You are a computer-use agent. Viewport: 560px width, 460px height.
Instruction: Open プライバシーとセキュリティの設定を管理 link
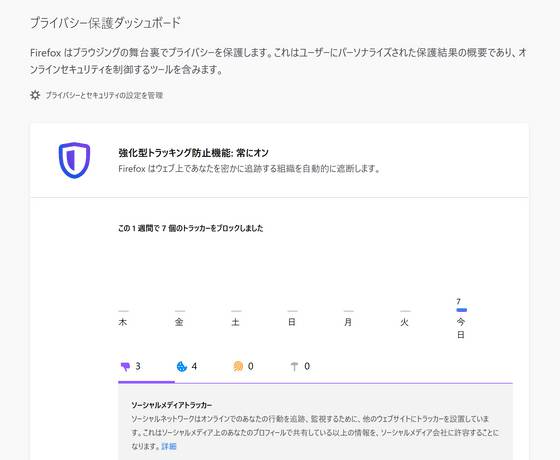coord(104,95)
